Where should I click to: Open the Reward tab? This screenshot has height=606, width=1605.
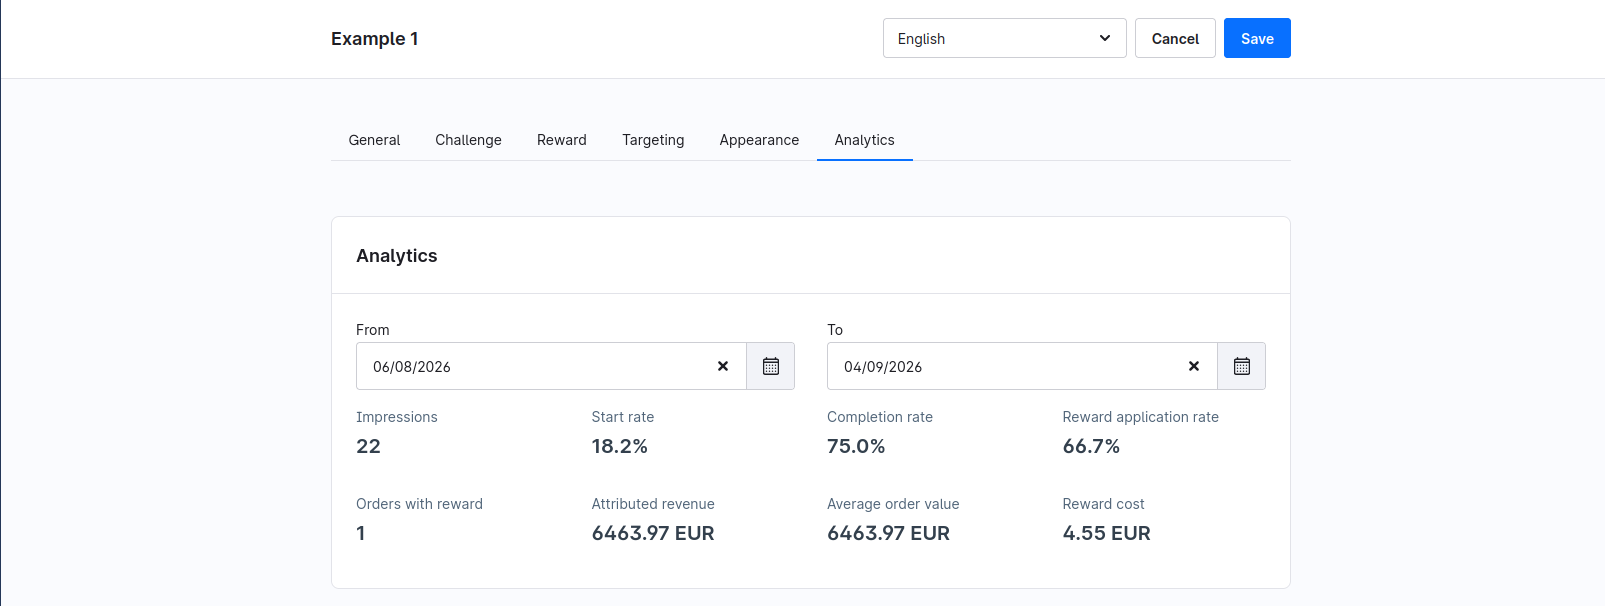tap(562, 140)
